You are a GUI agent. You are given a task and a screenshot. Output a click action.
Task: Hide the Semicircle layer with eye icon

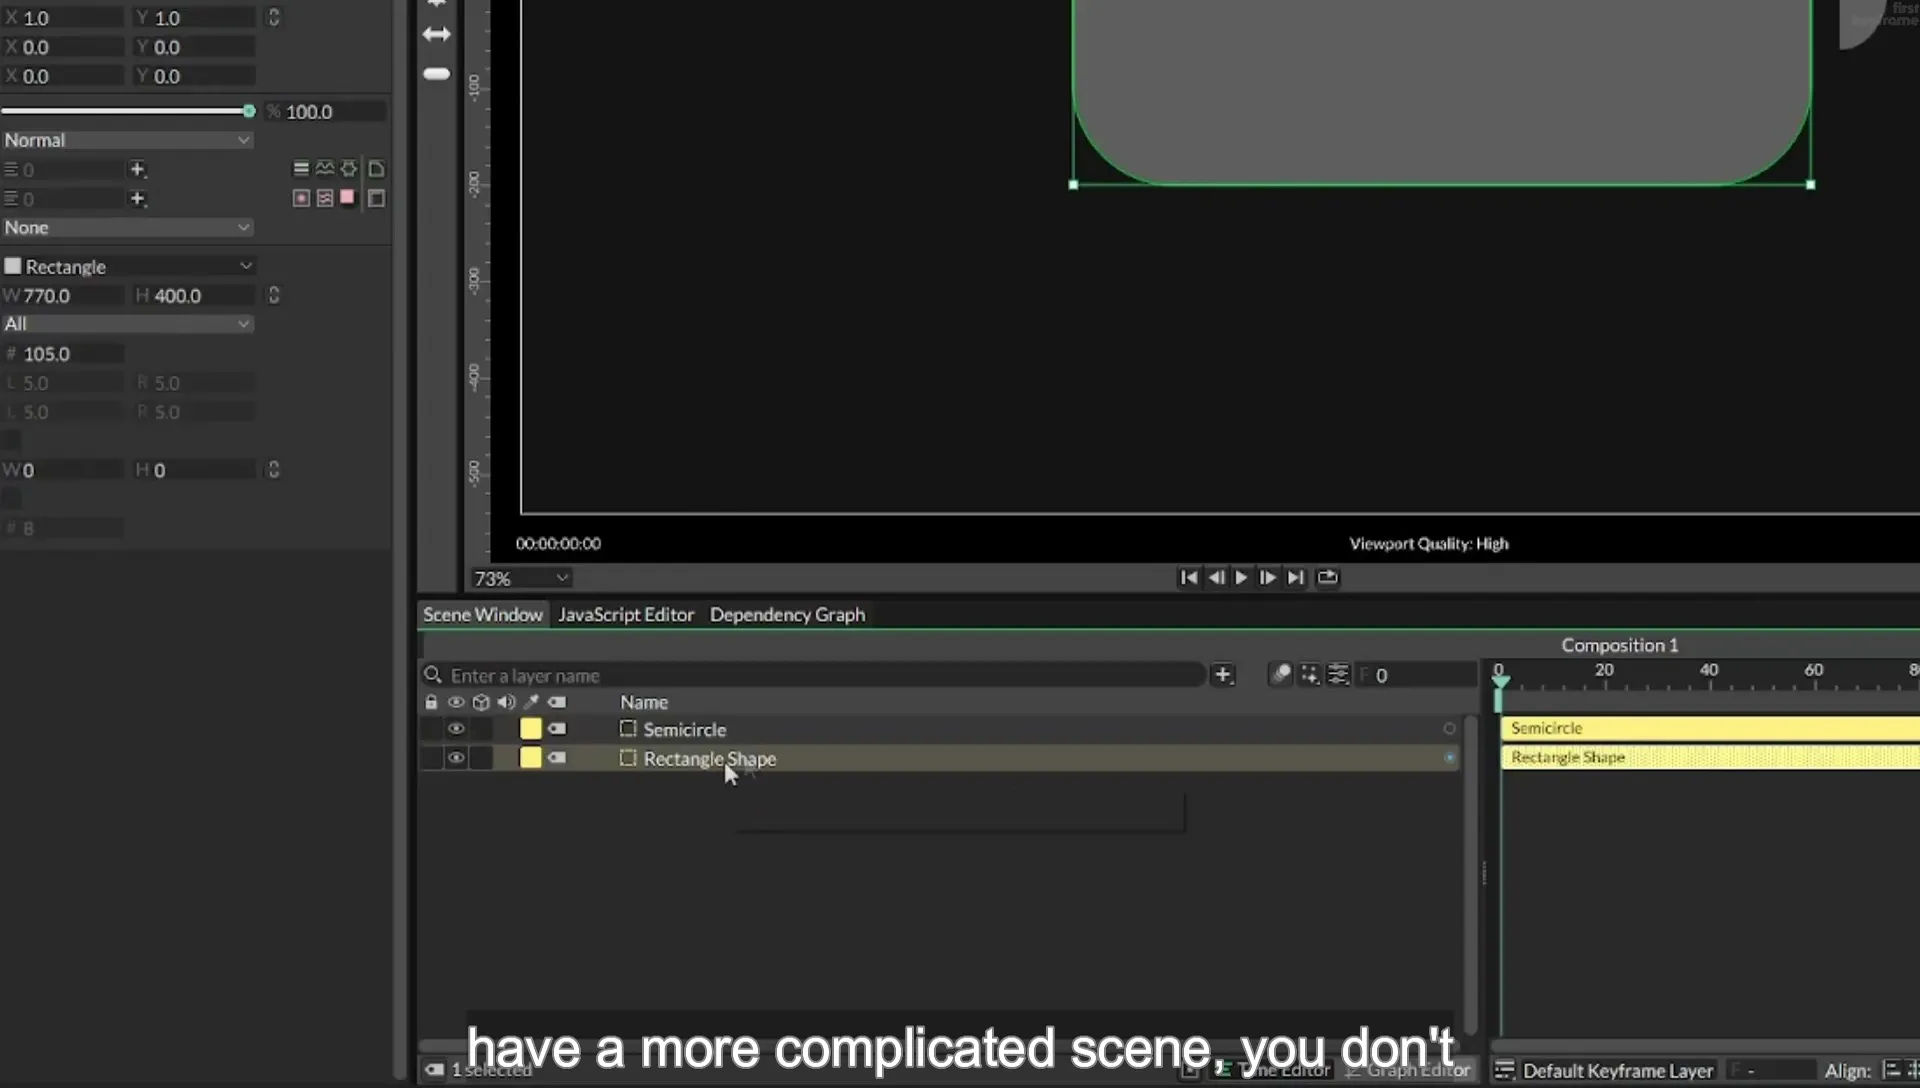coord(456,729)
